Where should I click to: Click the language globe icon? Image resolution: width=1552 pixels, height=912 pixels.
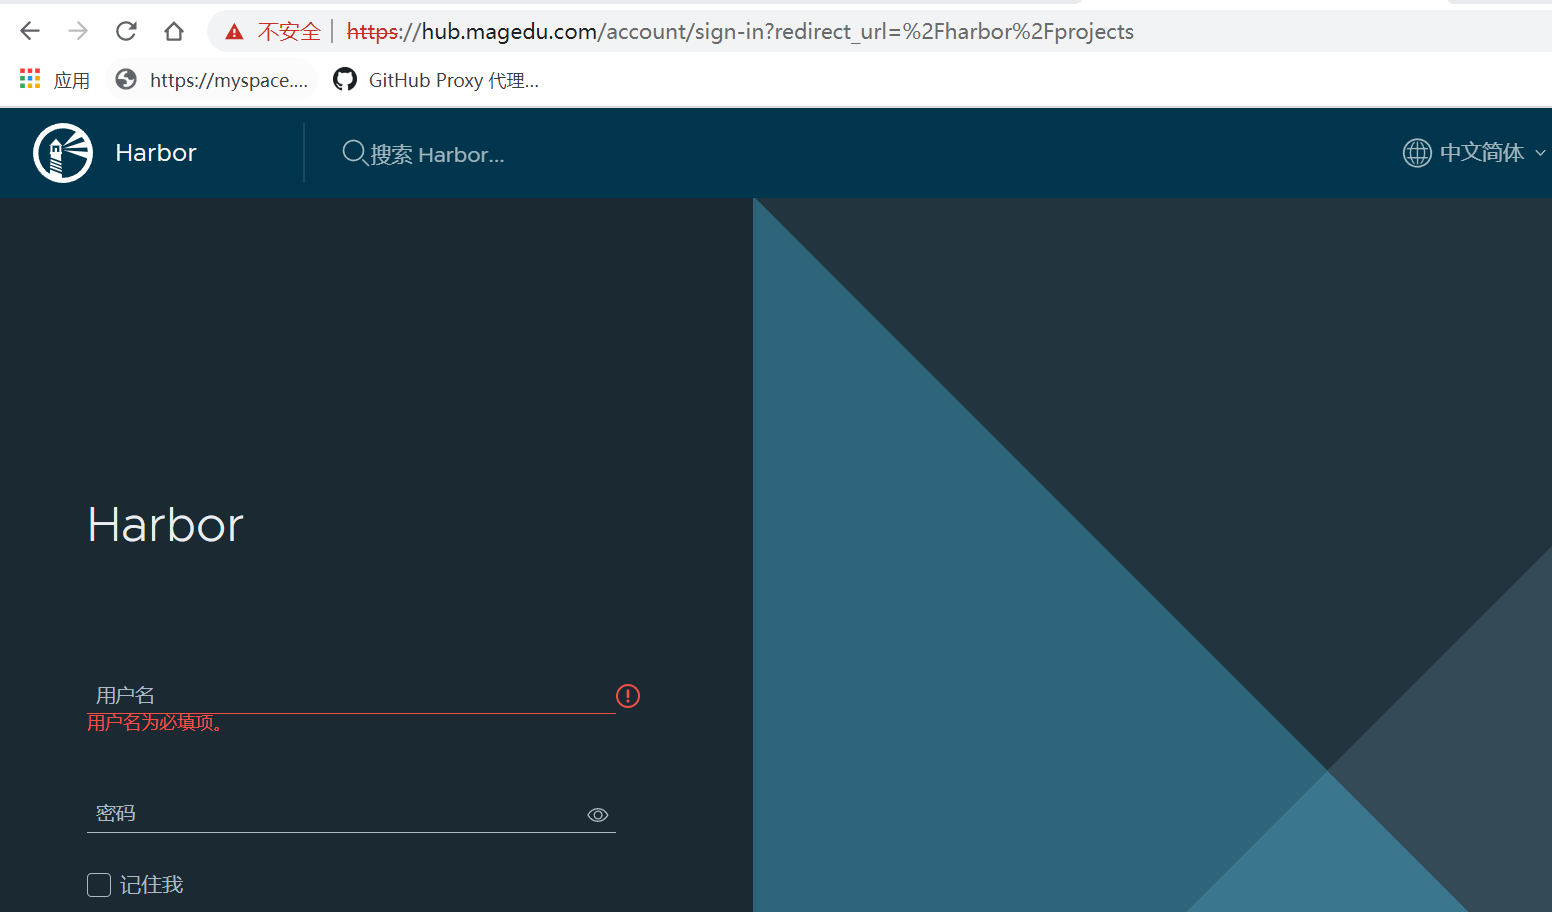click(1417, 153)
